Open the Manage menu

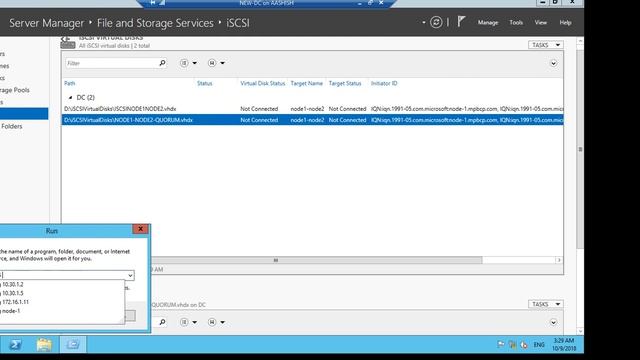click(x=488, y=22)
